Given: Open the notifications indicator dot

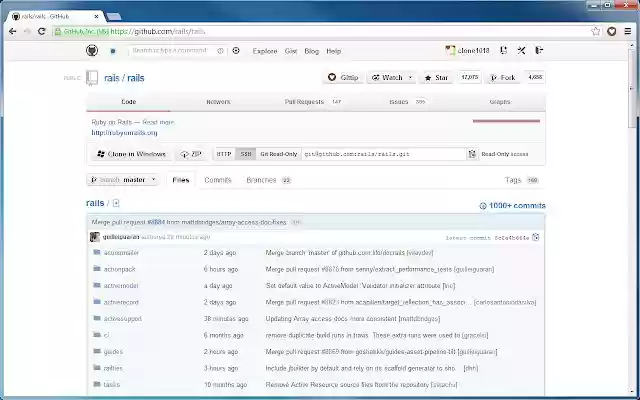Looking at the screenshot, I should click(x=113, y=51).
